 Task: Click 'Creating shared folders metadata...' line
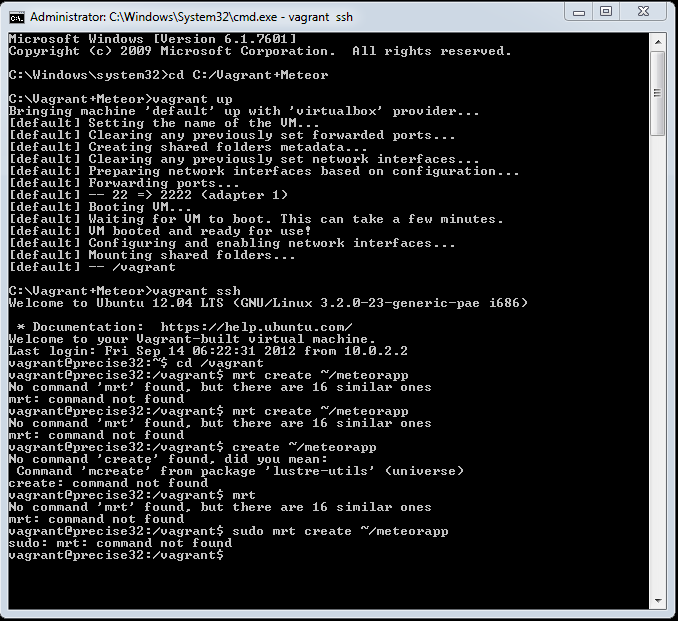188,147
